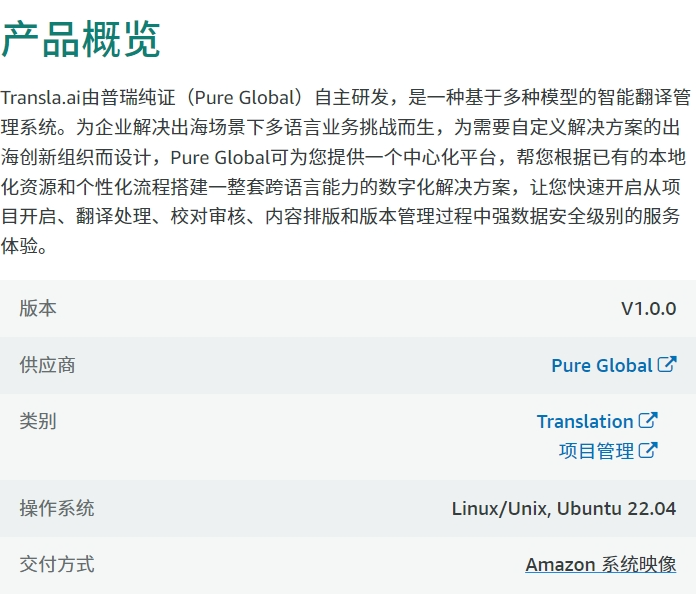Open the Pure Global vendor link
Image resolution: width=696 pixels, height=595 pixels.
click(602, 365)
